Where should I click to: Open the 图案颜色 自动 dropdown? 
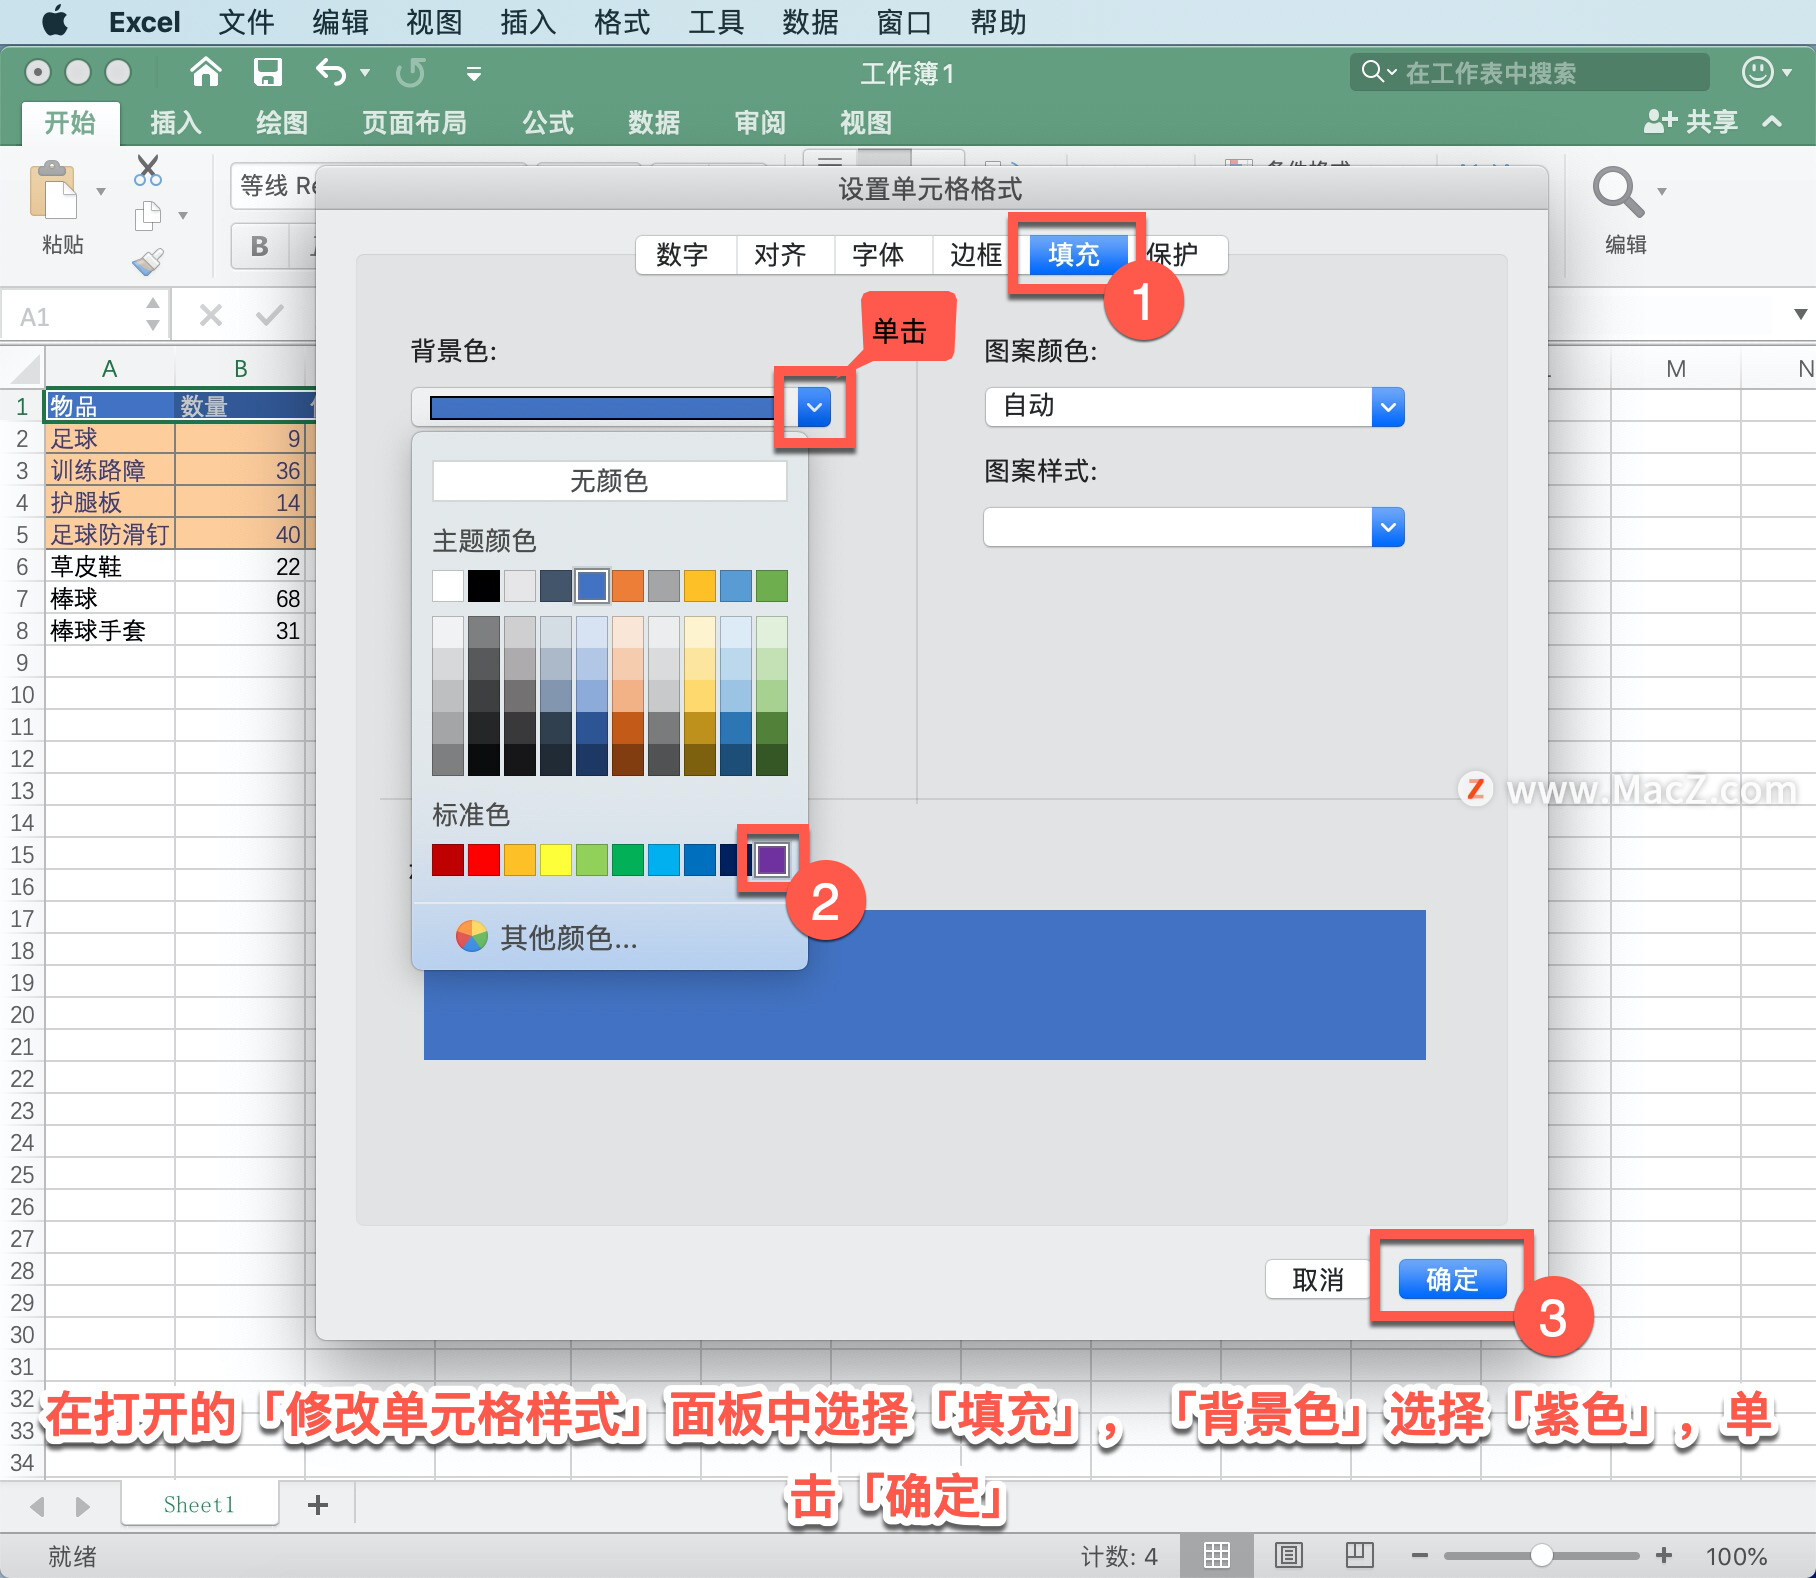click(x=1194, y=407)
